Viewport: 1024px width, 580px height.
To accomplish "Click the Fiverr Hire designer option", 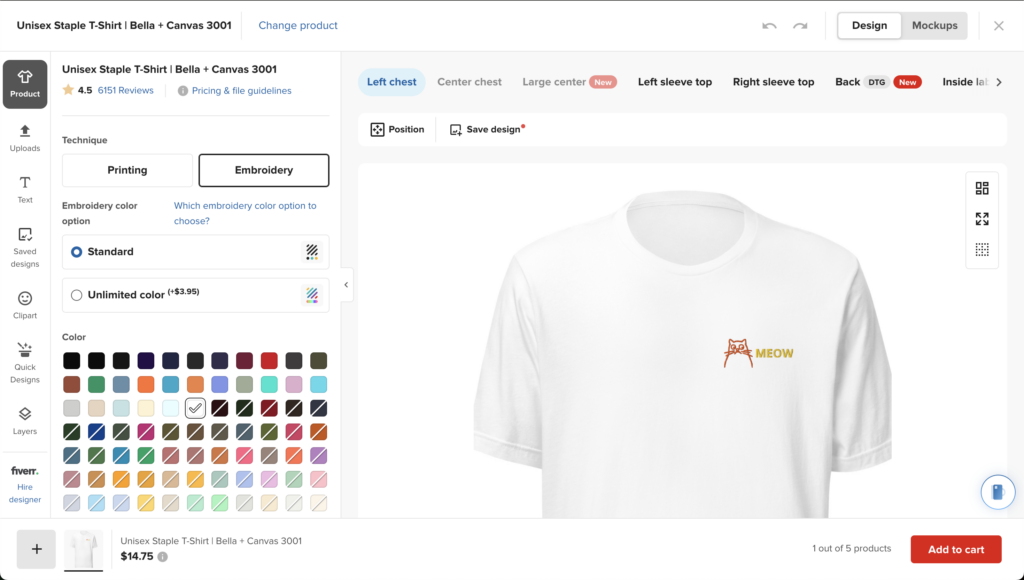I will point(25,485).
